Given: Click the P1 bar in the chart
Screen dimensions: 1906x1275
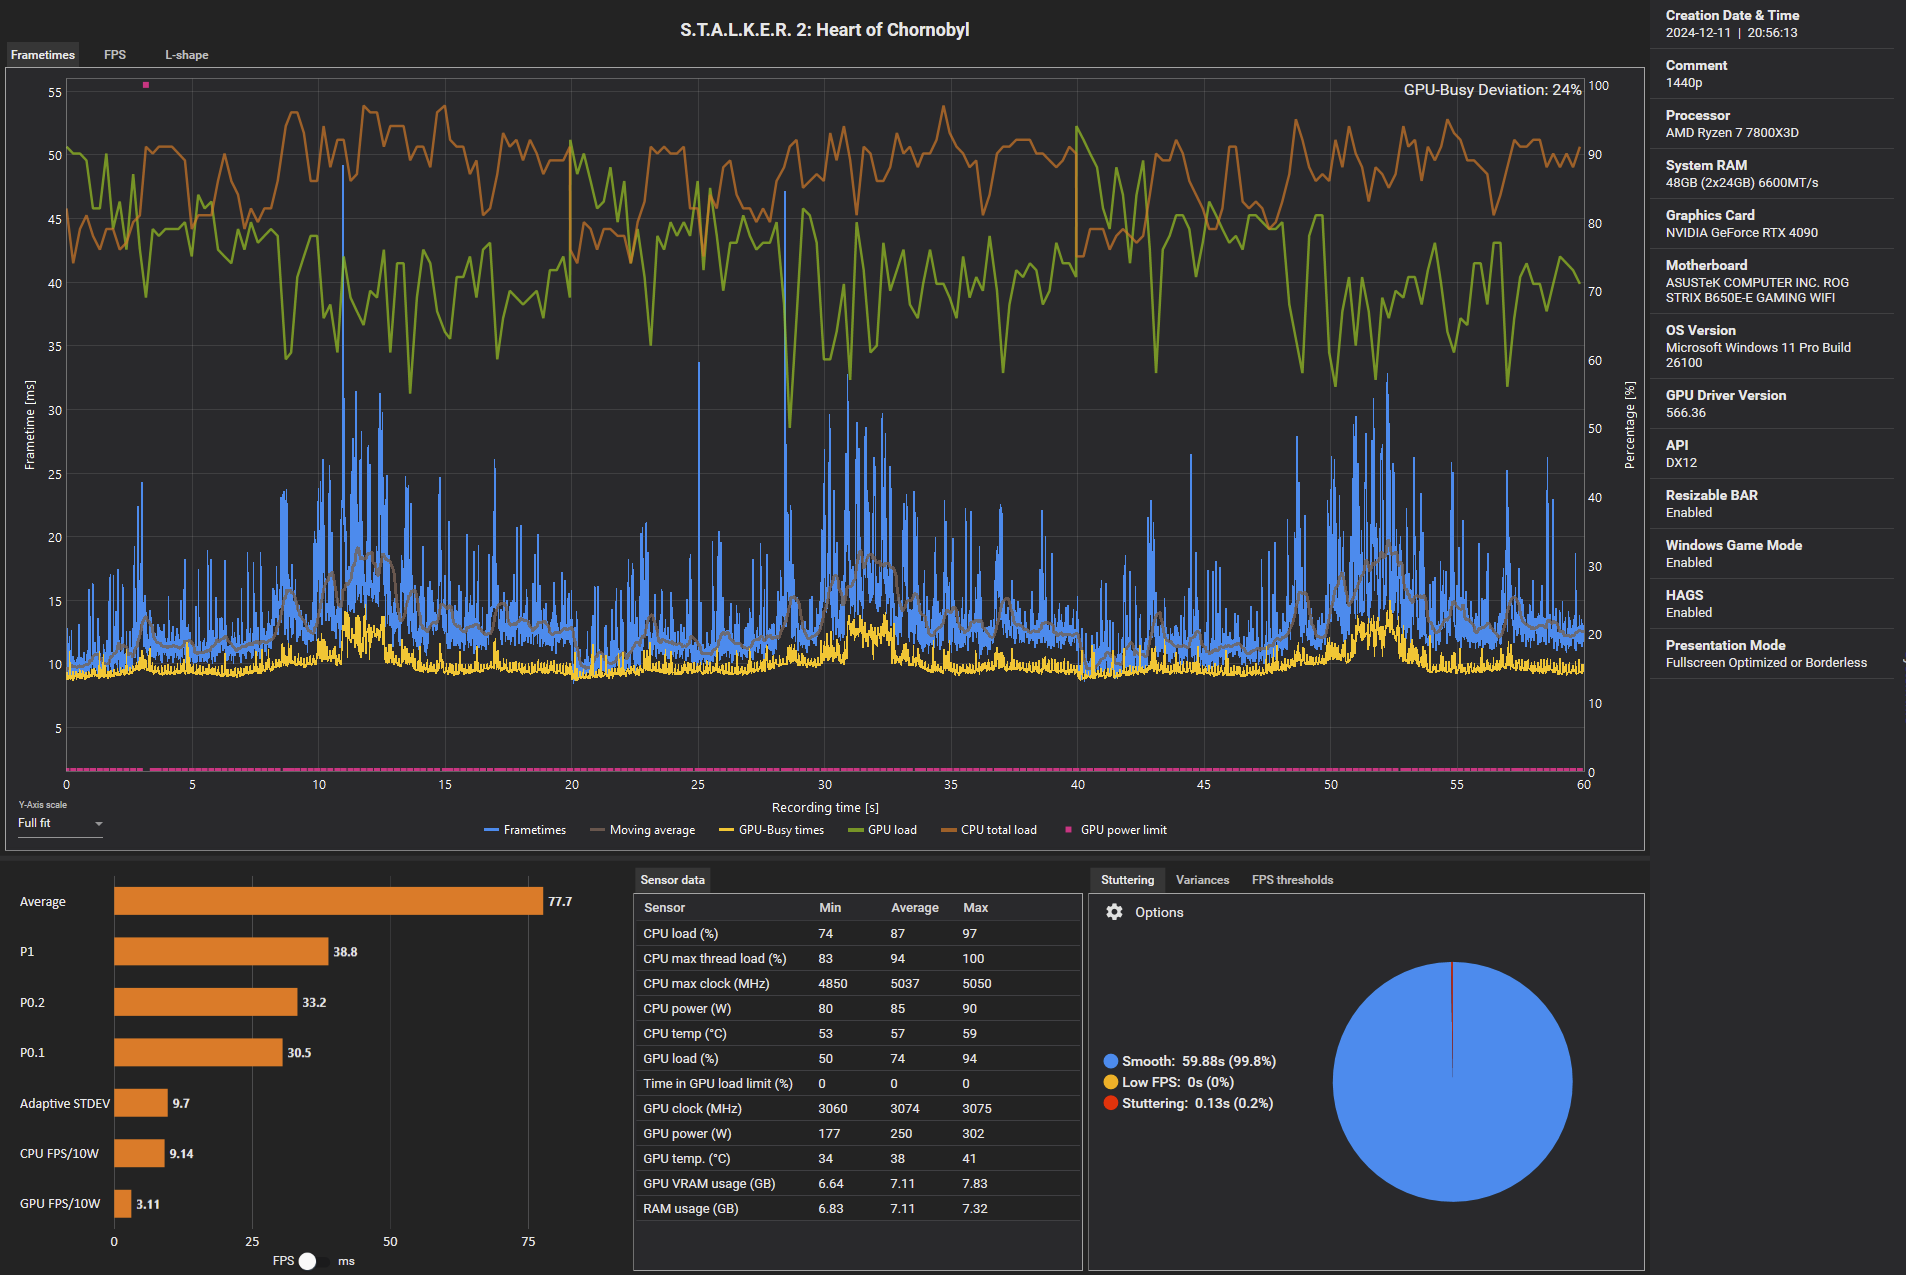Looking at the screenshot, I should (x=221, y=952).
